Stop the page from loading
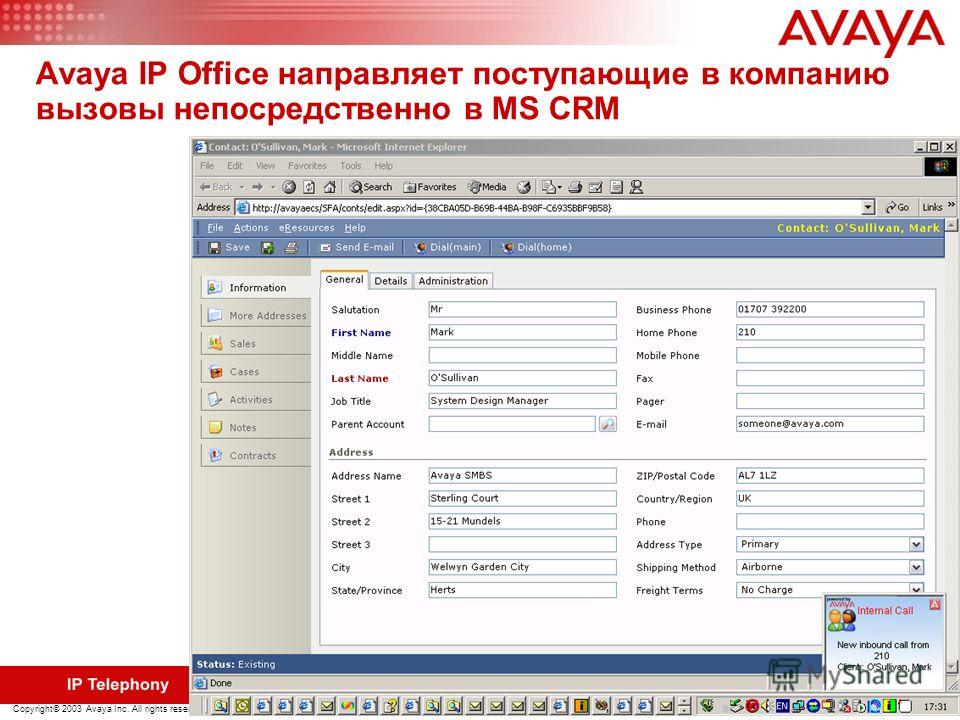Image resolution: width=960 pixels, height=720 pixels. (289, 187)
